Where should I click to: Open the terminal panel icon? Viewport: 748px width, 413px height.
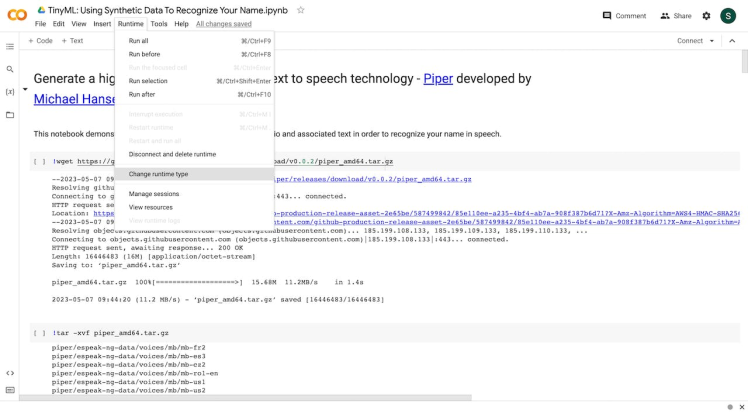pos(10,390)
